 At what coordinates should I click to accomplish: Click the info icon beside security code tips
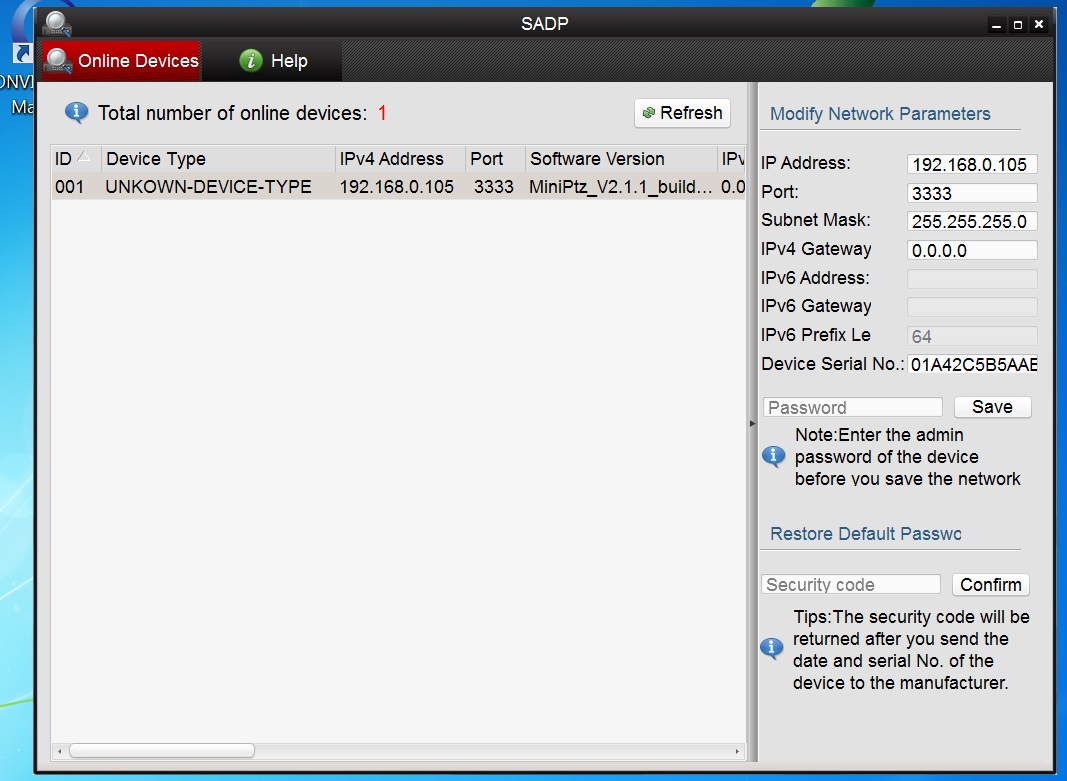point(773,649)
